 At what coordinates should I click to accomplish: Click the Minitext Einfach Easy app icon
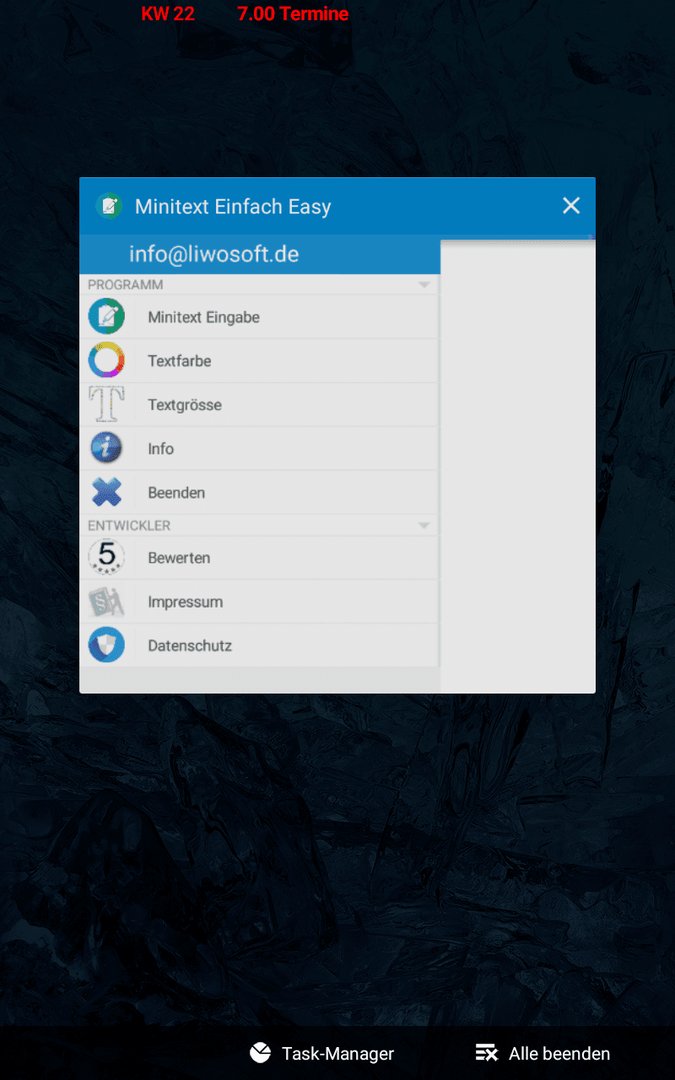(x=109, y=206)
